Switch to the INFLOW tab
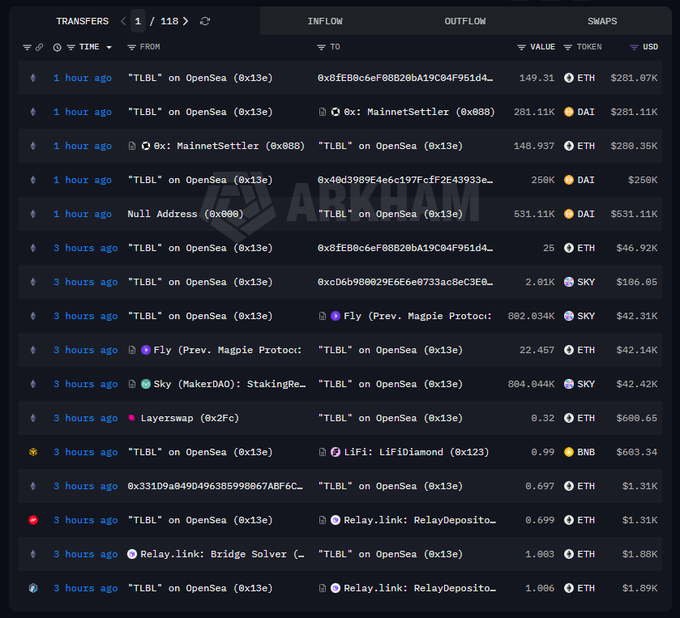Screen dimensions: 680x618 pyautogui.click(x=325, y=21)
